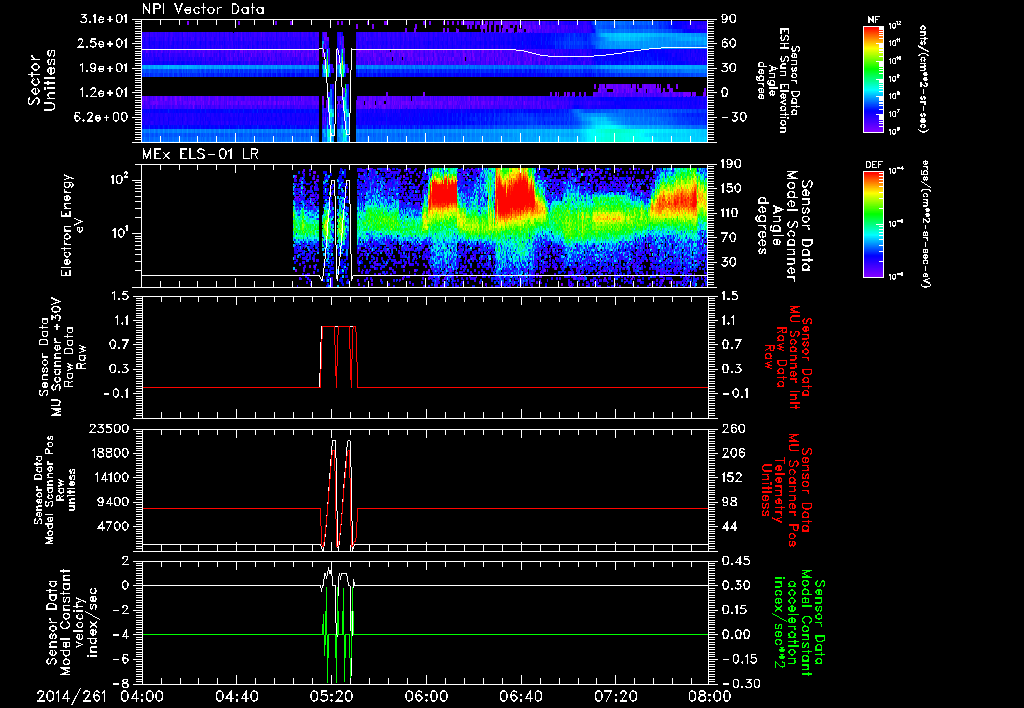Click the "90" sun elevation tick label

pos(728,19)
